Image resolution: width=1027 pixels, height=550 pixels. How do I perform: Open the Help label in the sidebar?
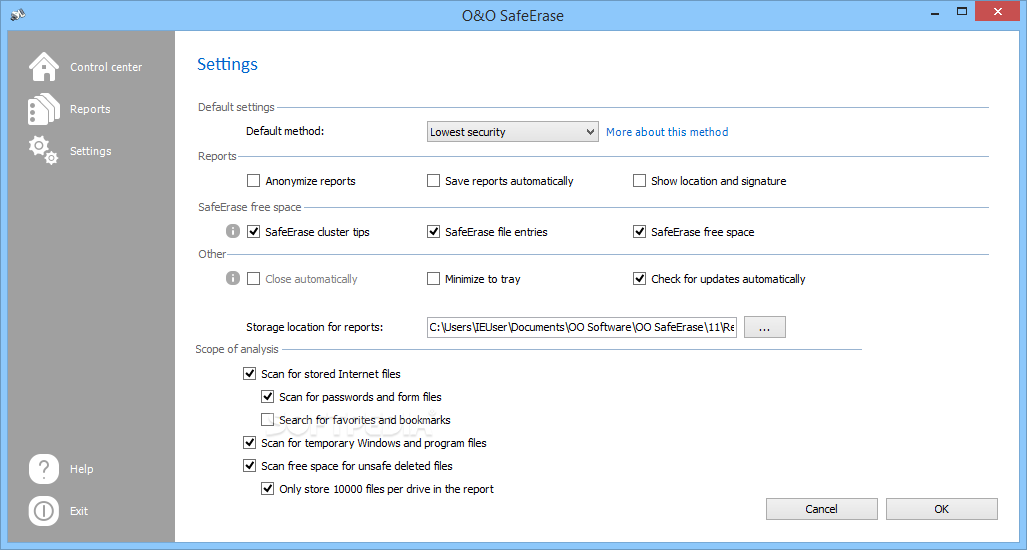point(82,469)
